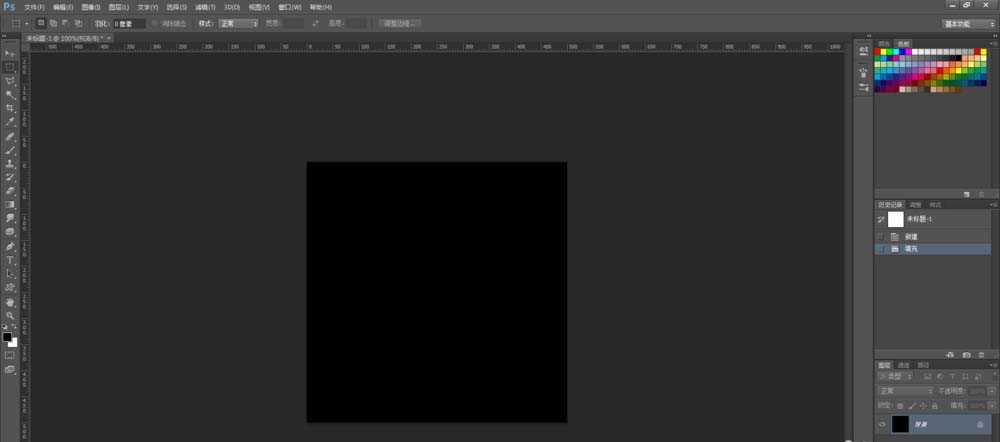Open the 文件(F) menu
Screen dimensions: 1000x442
(x=34, y=7)
